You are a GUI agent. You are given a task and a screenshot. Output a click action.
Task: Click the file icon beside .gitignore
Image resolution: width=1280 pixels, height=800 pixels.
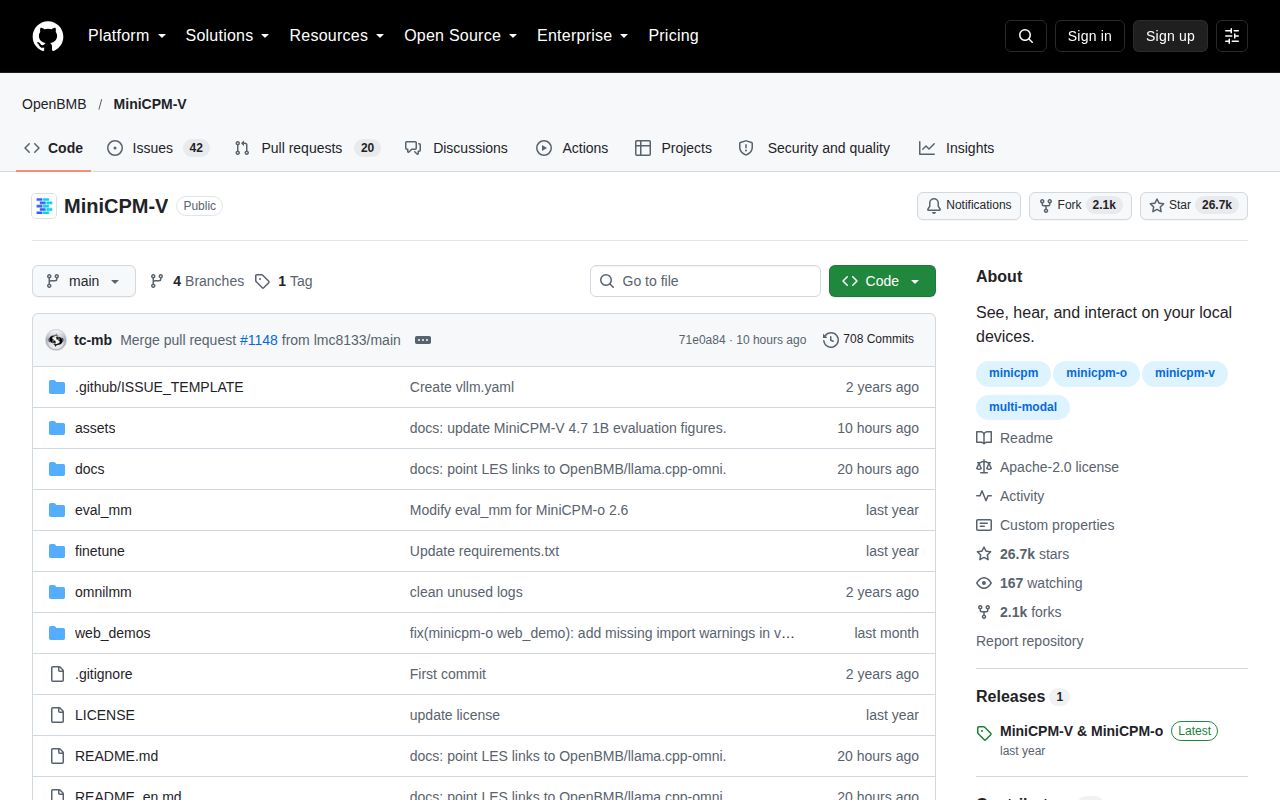click(57, 674)
